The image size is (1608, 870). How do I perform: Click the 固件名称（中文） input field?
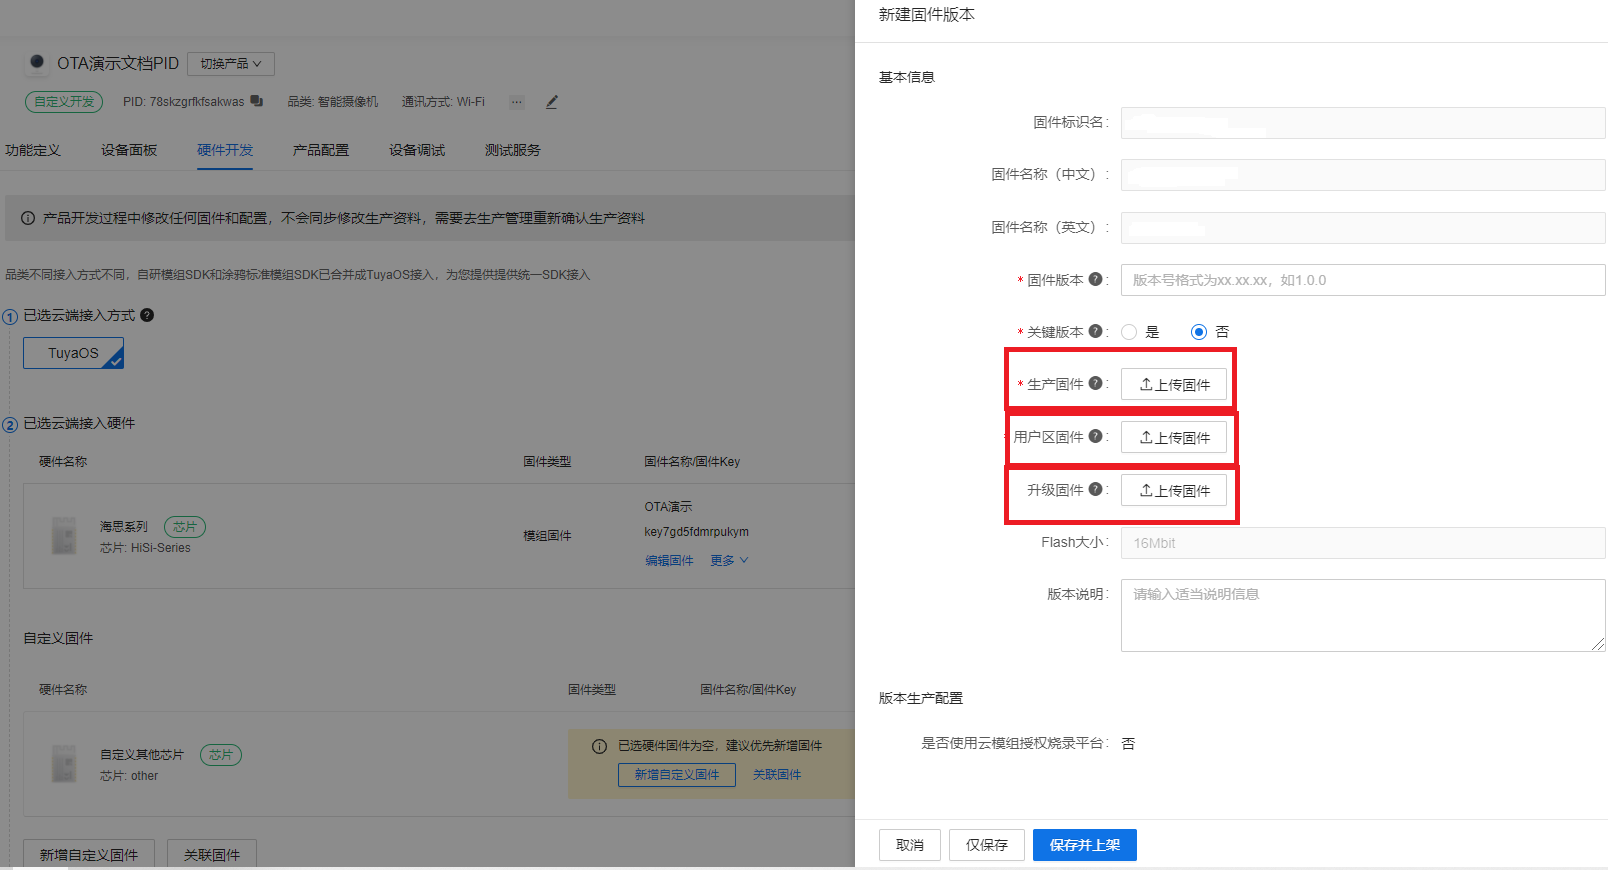click(1363, 174)
